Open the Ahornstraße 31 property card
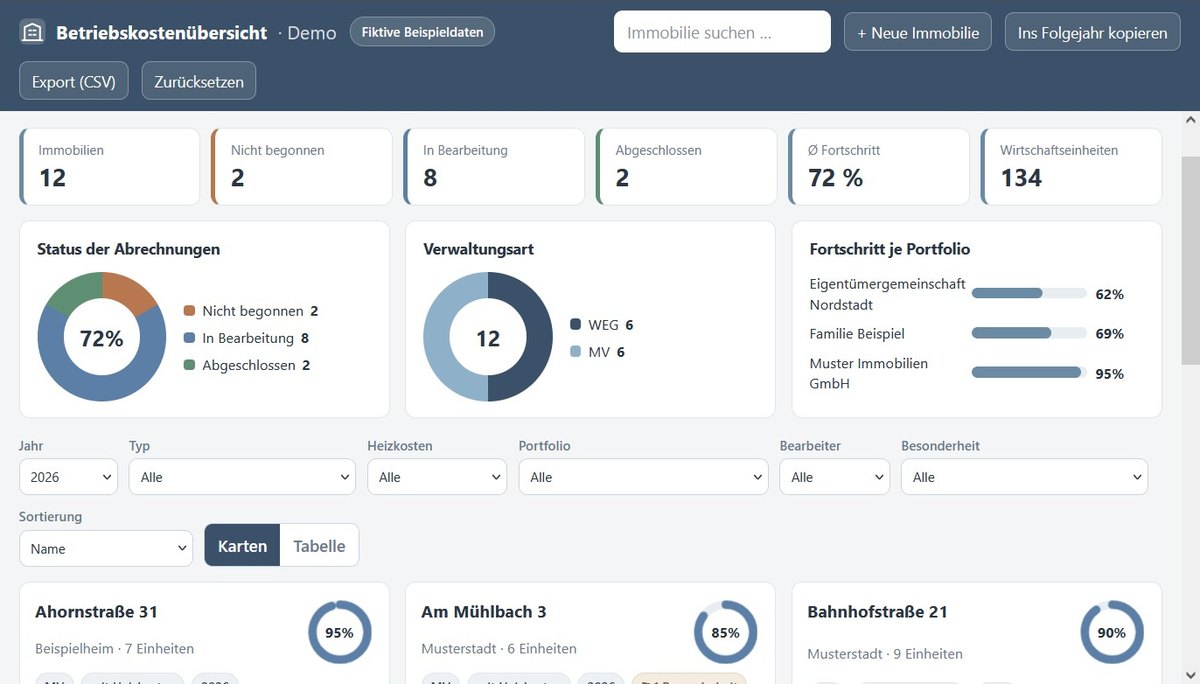 (x=204, y=634)
